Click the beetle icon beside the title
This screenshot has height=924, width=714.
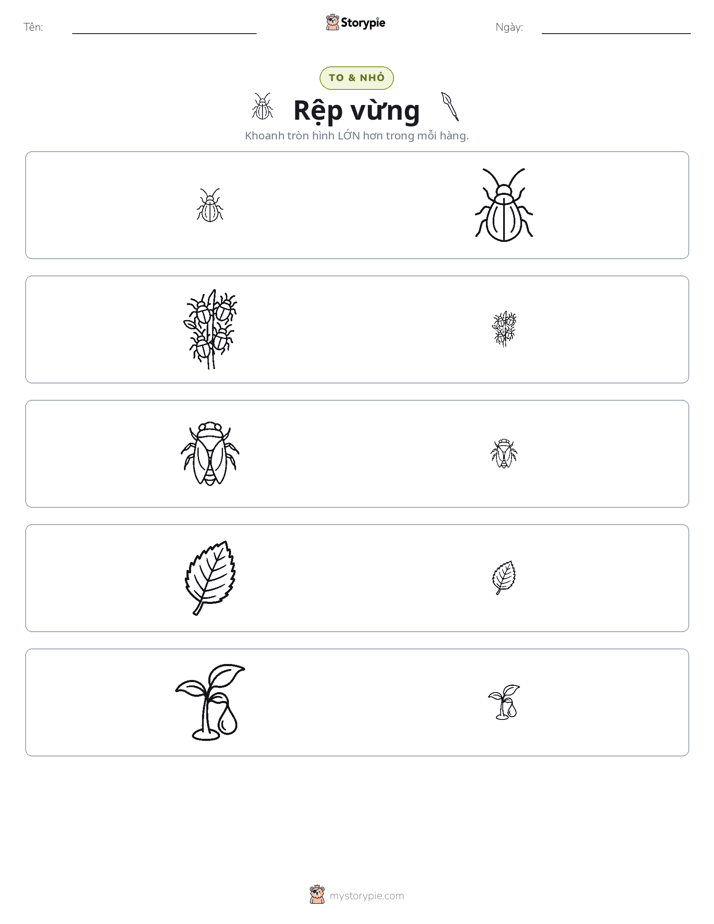pyautogui.click(x=262, y=107)
